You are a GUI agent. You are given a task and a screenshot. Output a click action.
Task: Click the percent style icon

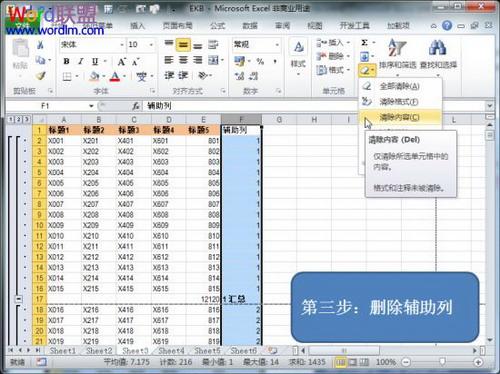point(260,61)
